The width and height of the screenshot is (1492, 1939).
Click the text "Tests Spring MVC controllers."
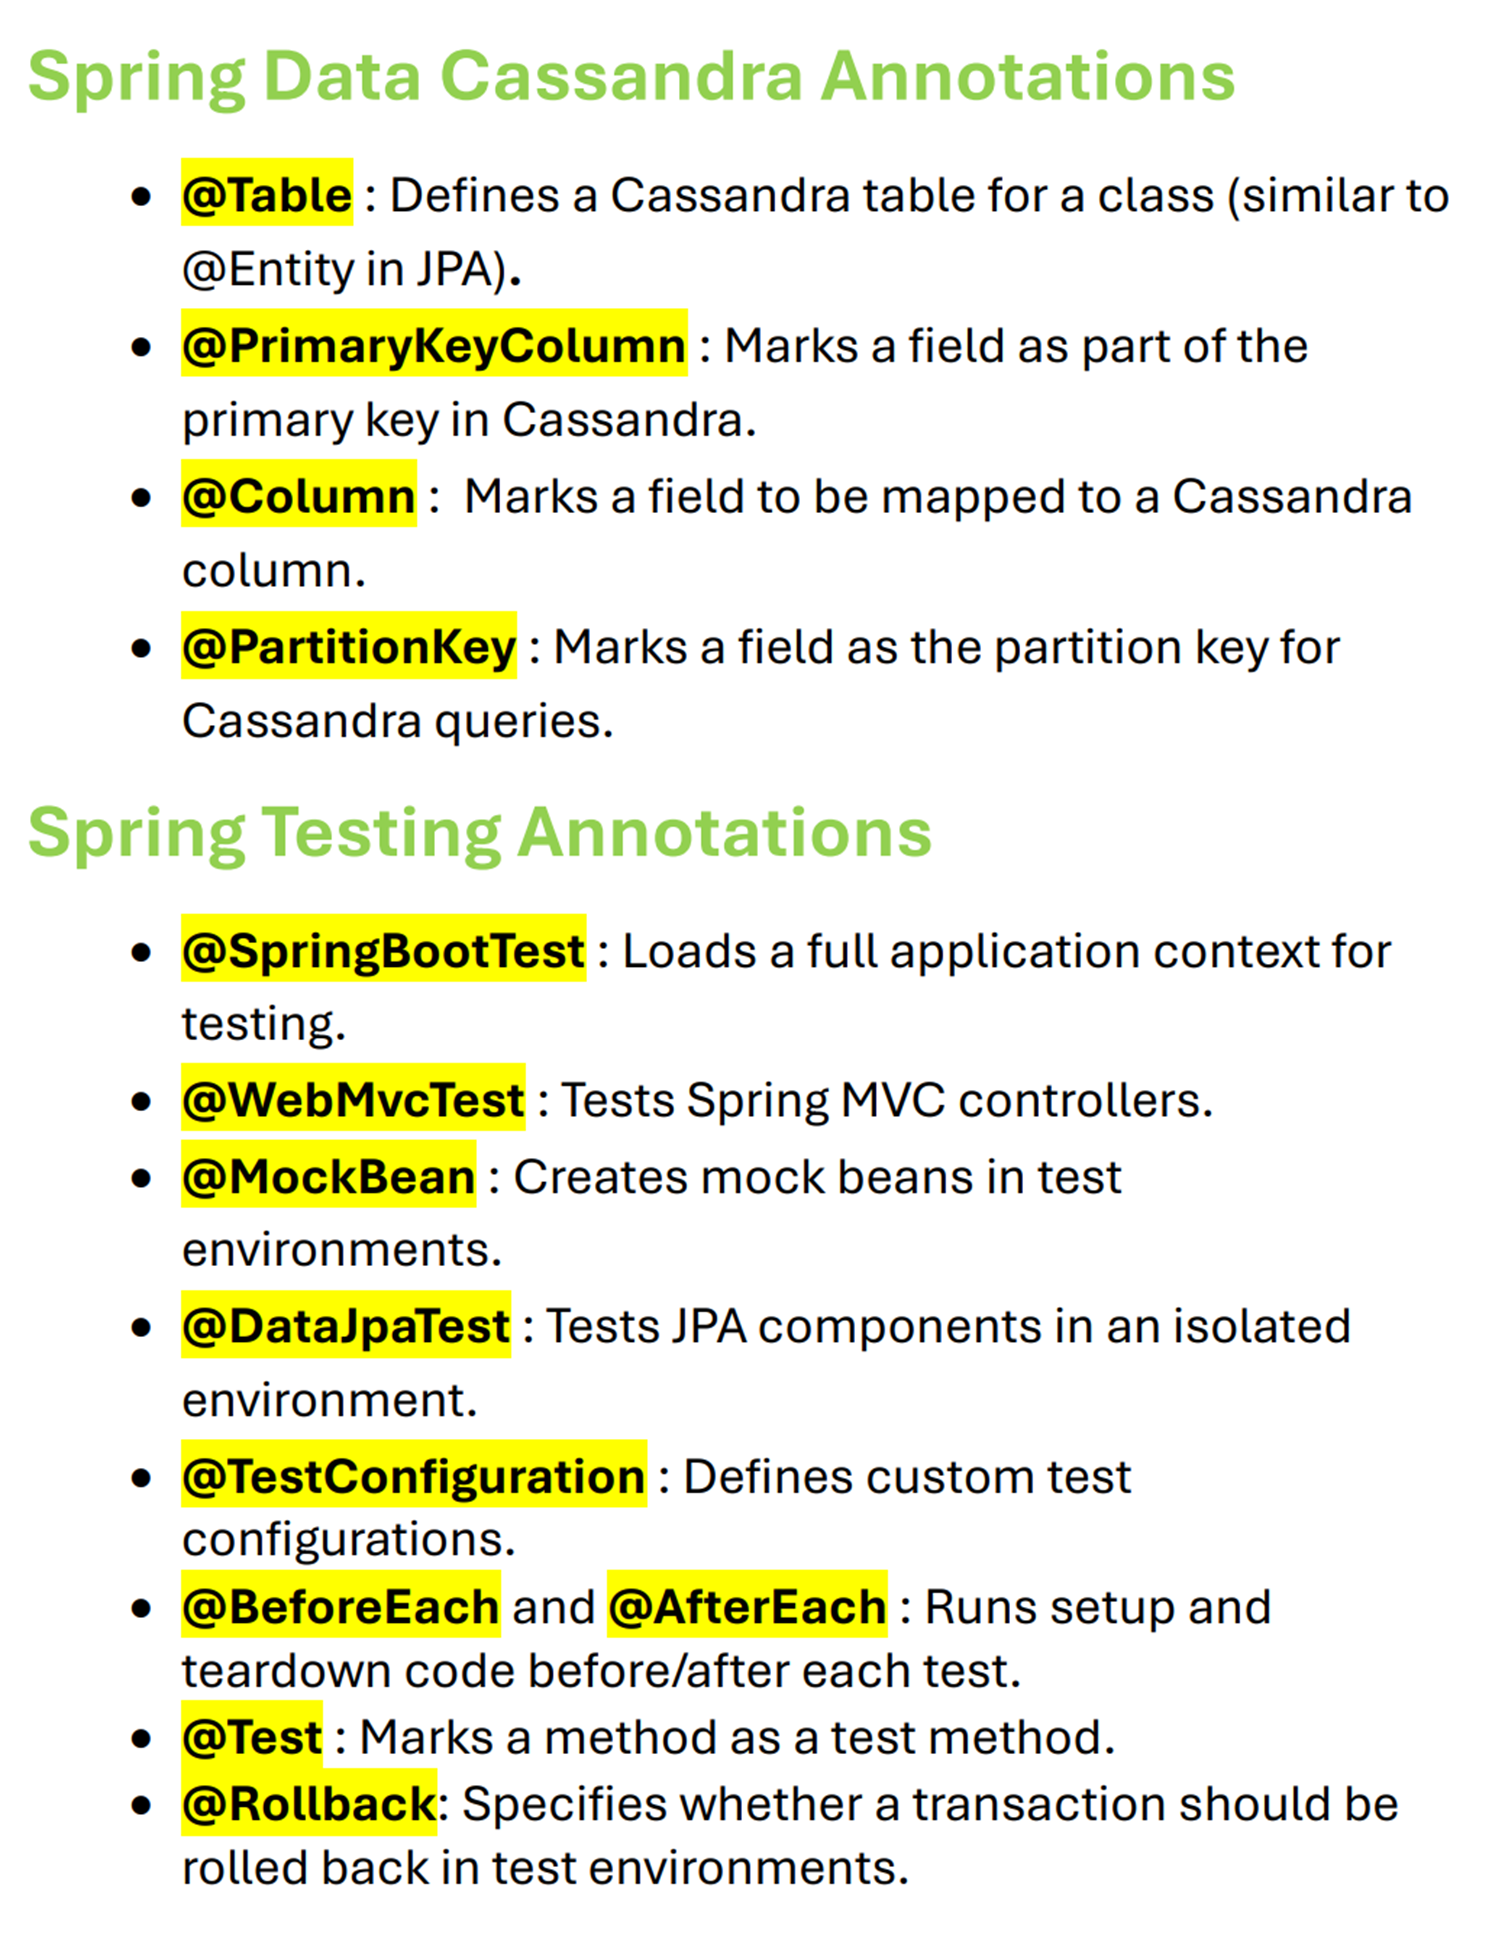886,1100
